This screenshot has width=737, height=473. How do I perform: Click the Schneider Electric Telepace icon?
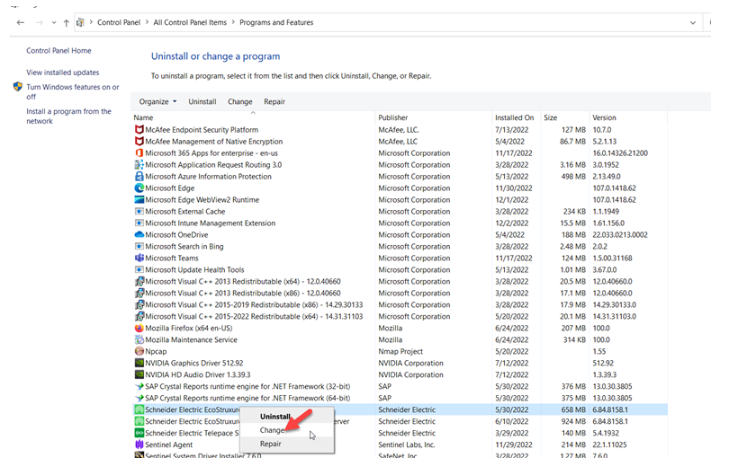tap(139, 433)
